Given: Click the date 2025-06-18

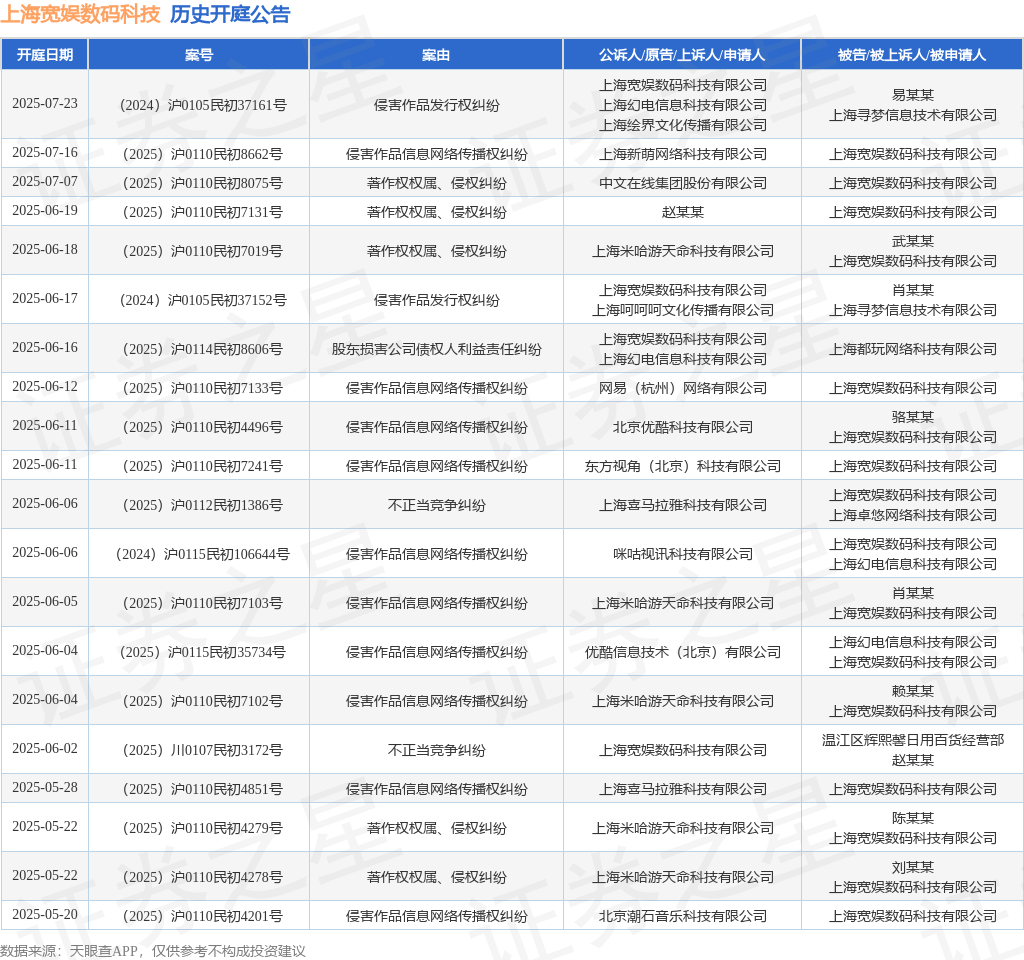Looking at the screenshot, I should click(x=44, y=249).
